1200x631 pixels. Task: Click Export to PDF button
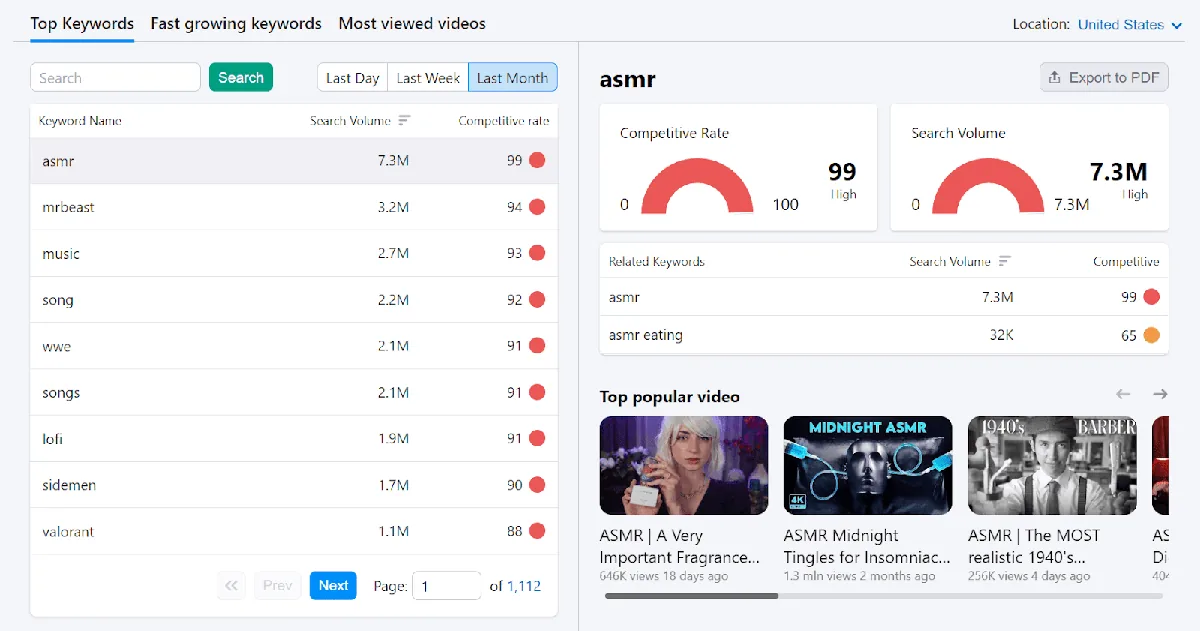coord(1104,78)
